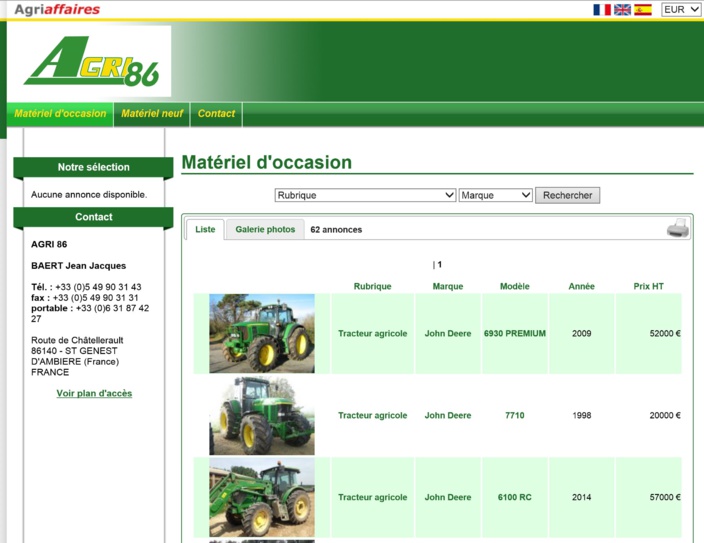
Task: Expand the Marque dropdown
Action: point(495,195)
